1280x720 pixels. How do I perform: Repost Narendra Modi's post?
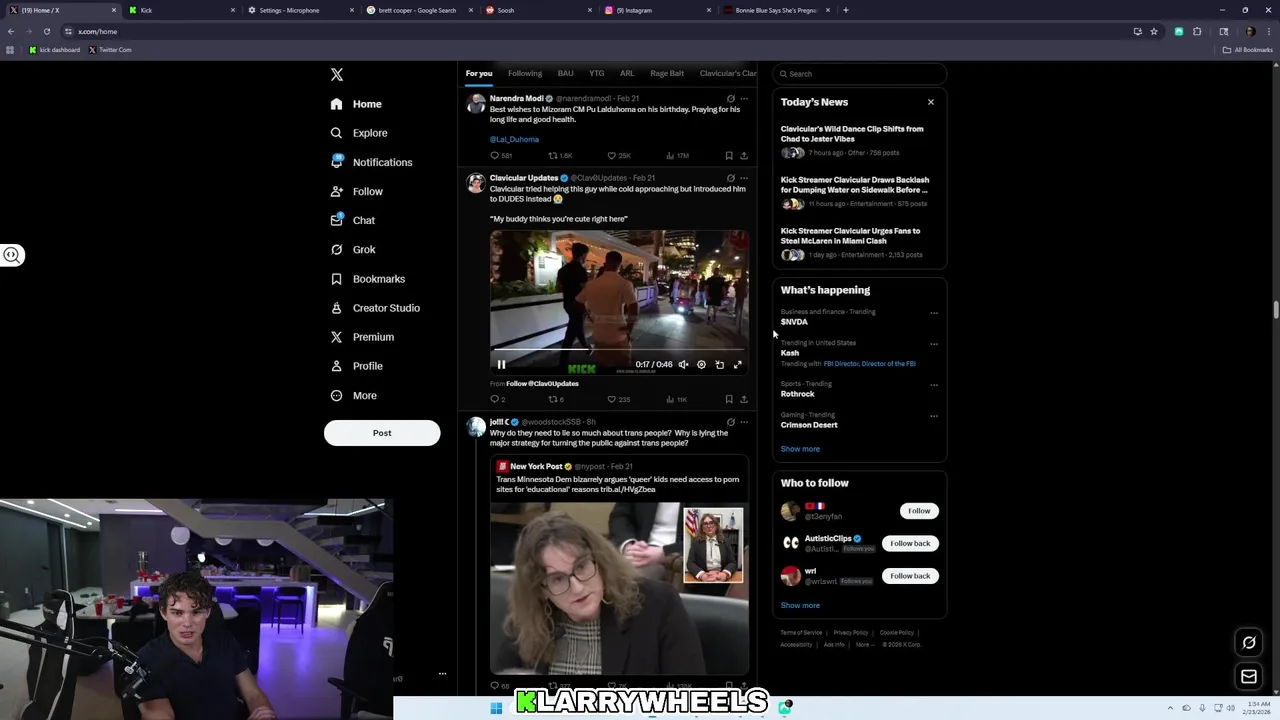click(560, 156)
